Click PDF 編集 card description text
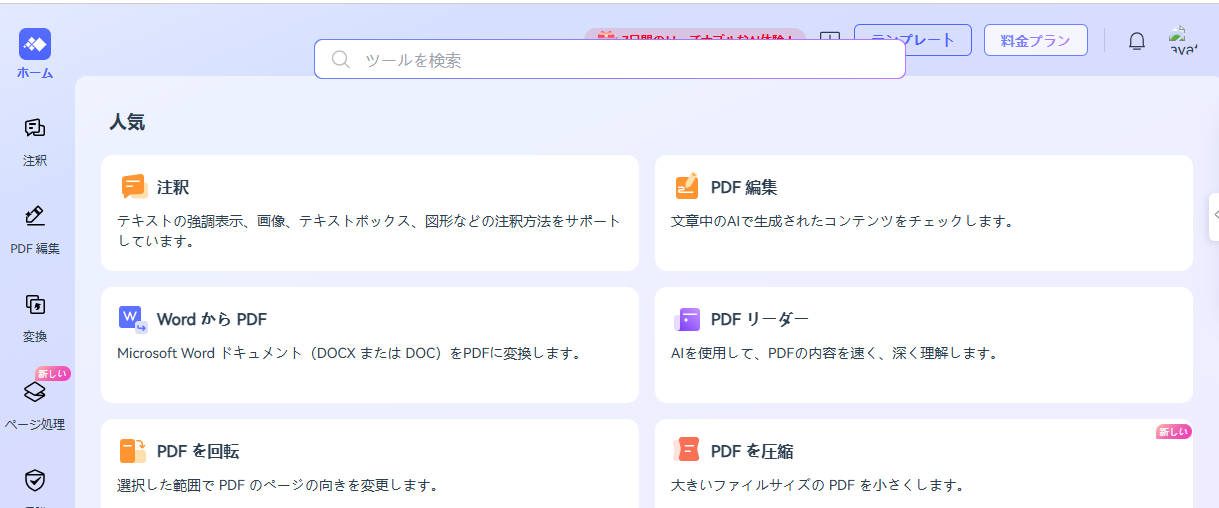1219x508 pixels. (842, 221)
